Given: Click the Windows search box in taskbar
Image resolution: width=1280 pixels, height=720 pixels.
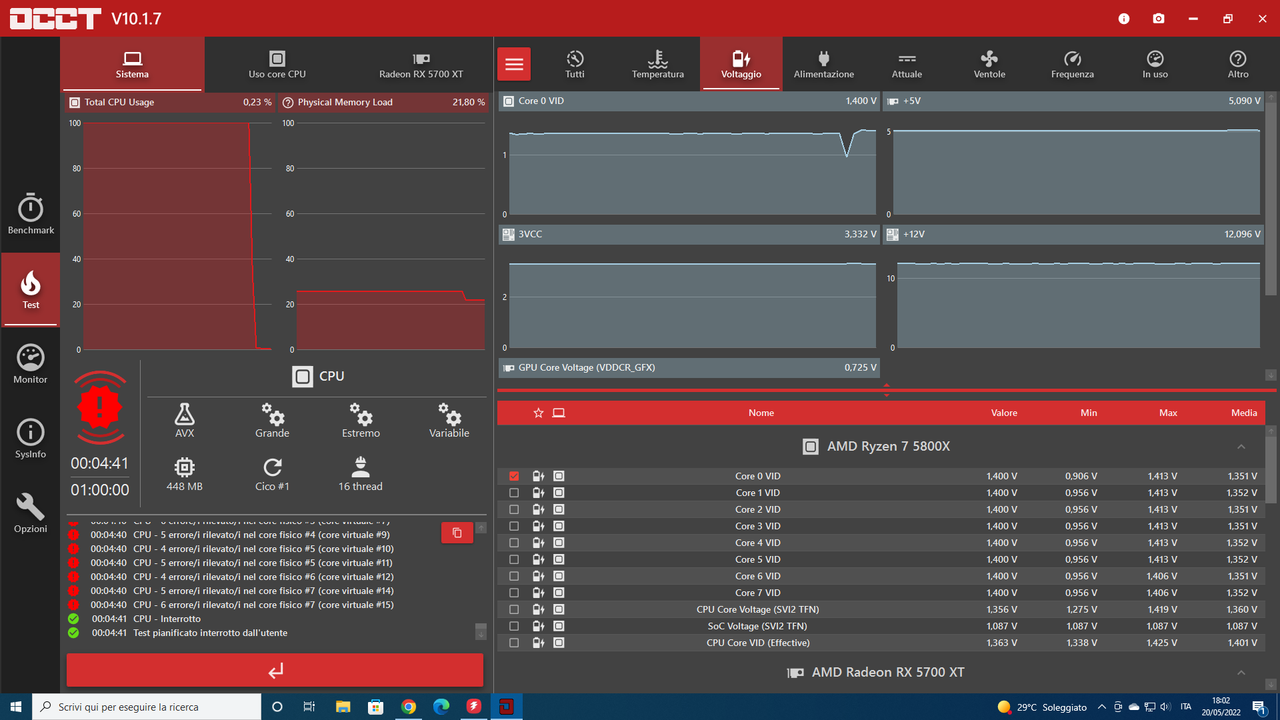Looking at the screenshot, I should (146, 707).
